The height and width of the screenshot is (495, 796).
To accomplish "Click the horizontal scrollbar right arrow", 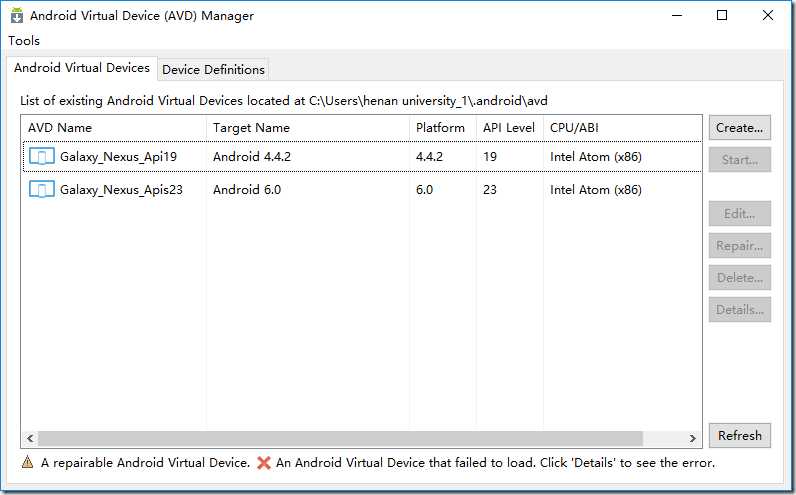I will point(693,438).
